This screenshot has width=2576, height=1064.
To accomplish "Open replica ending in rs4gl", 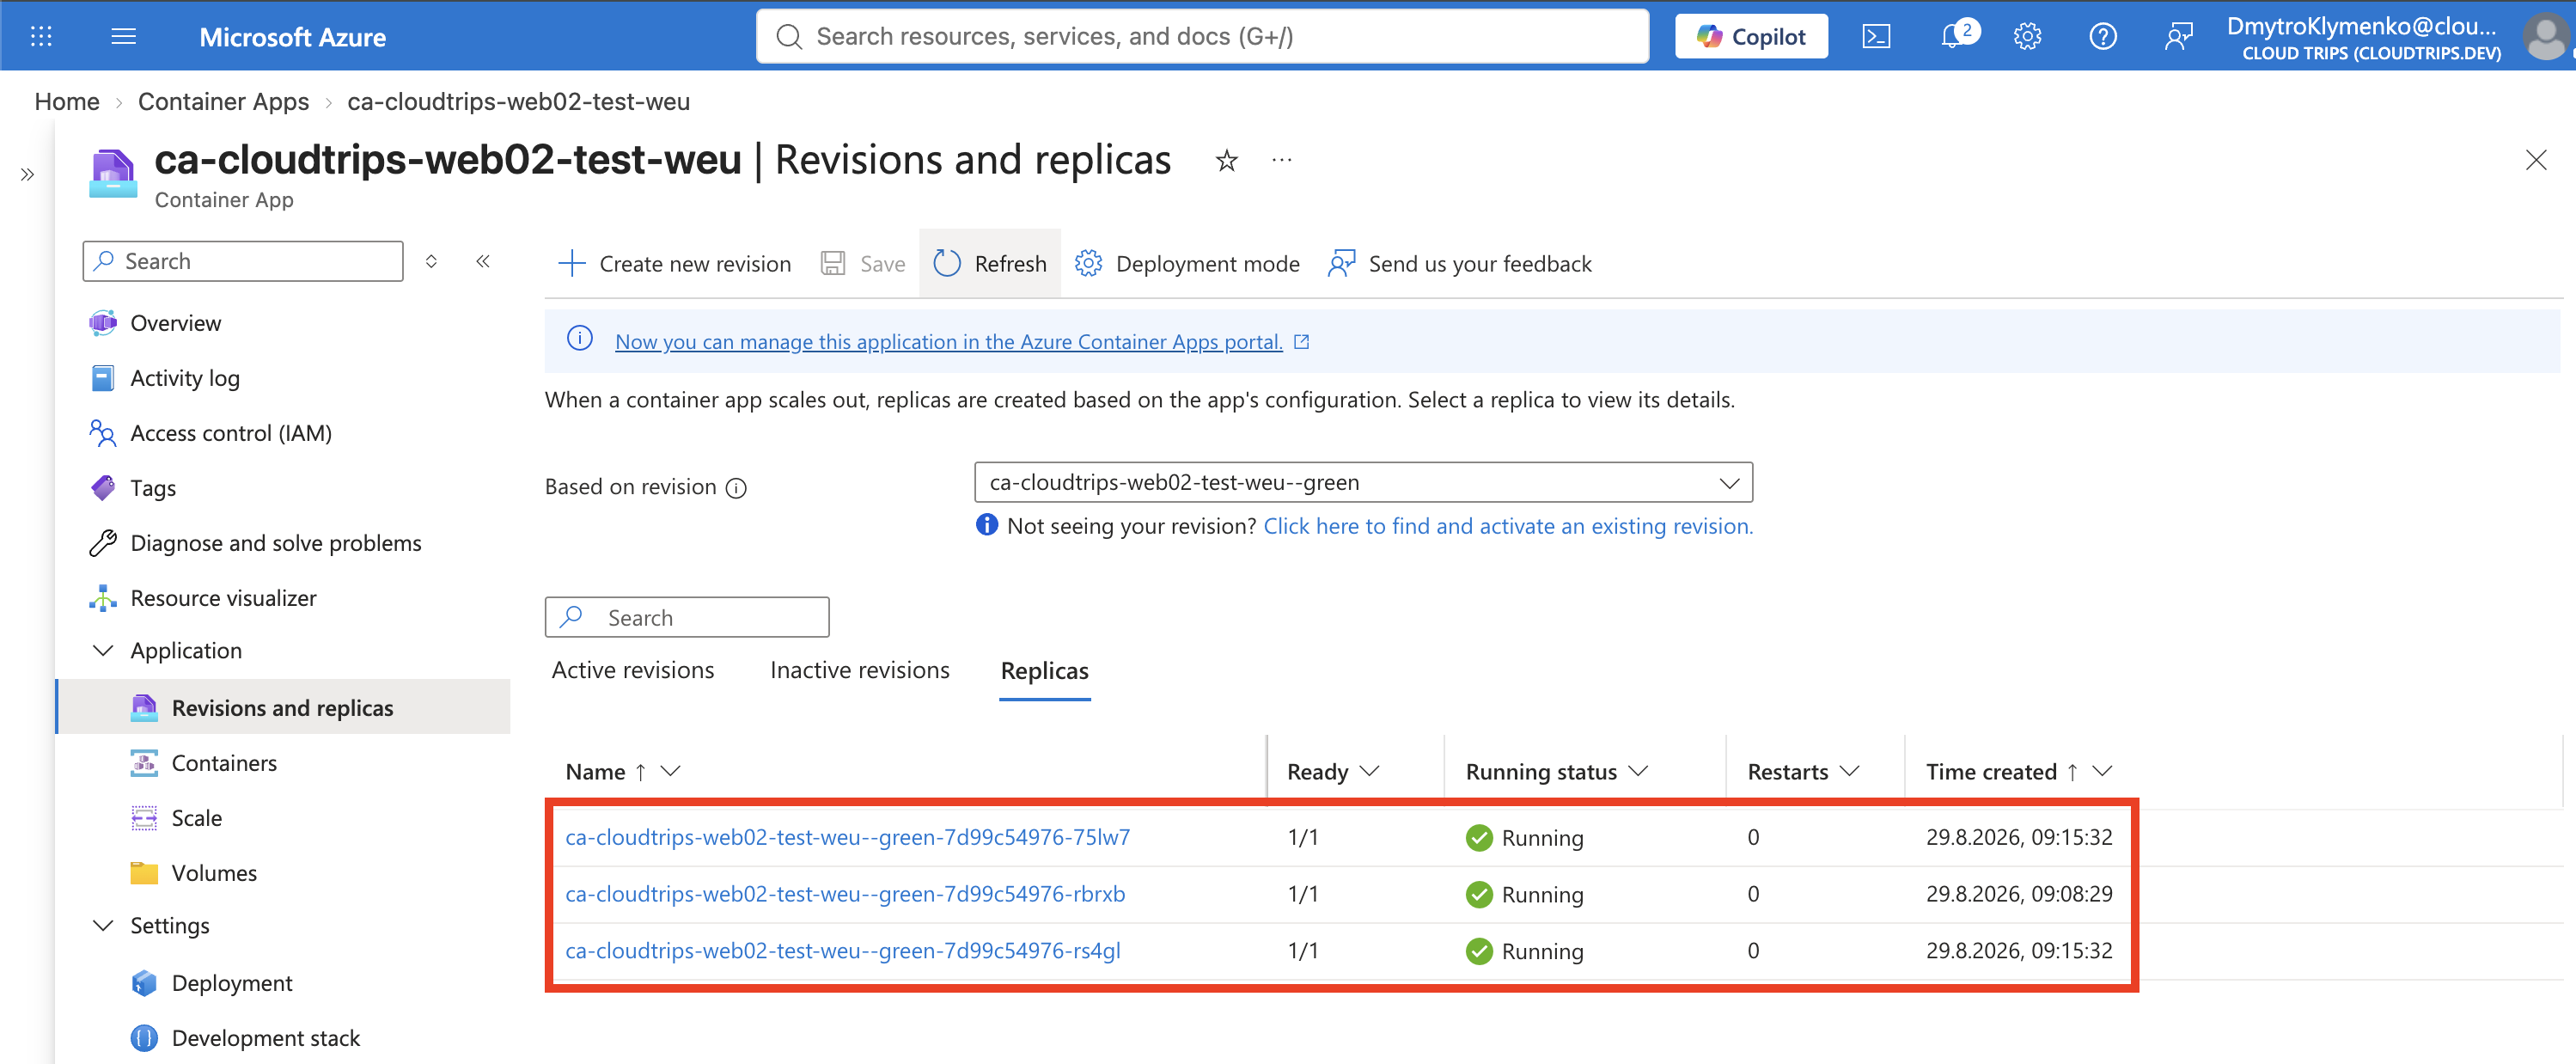I will [x=843, y=951].
